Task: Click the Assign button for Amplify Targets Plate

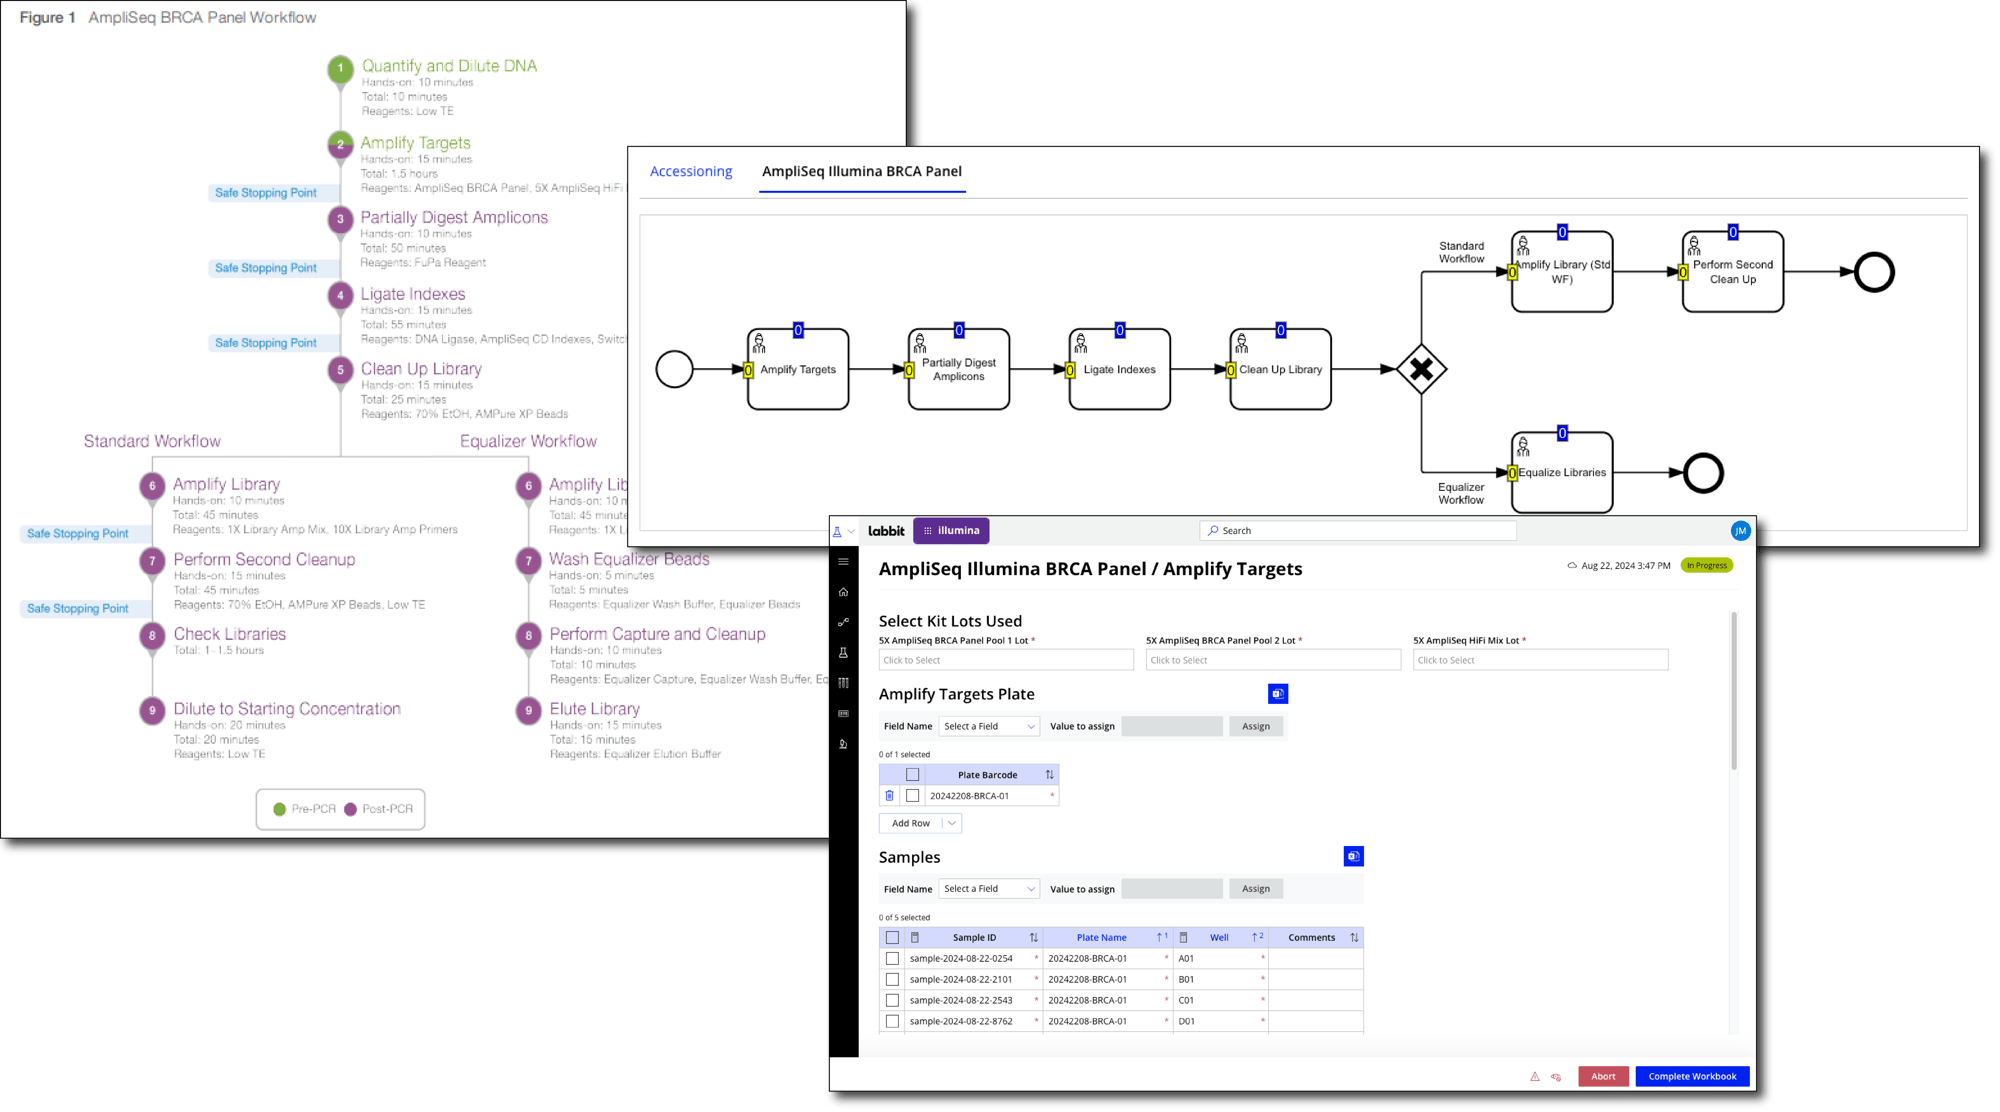Action: (1255, 727)
